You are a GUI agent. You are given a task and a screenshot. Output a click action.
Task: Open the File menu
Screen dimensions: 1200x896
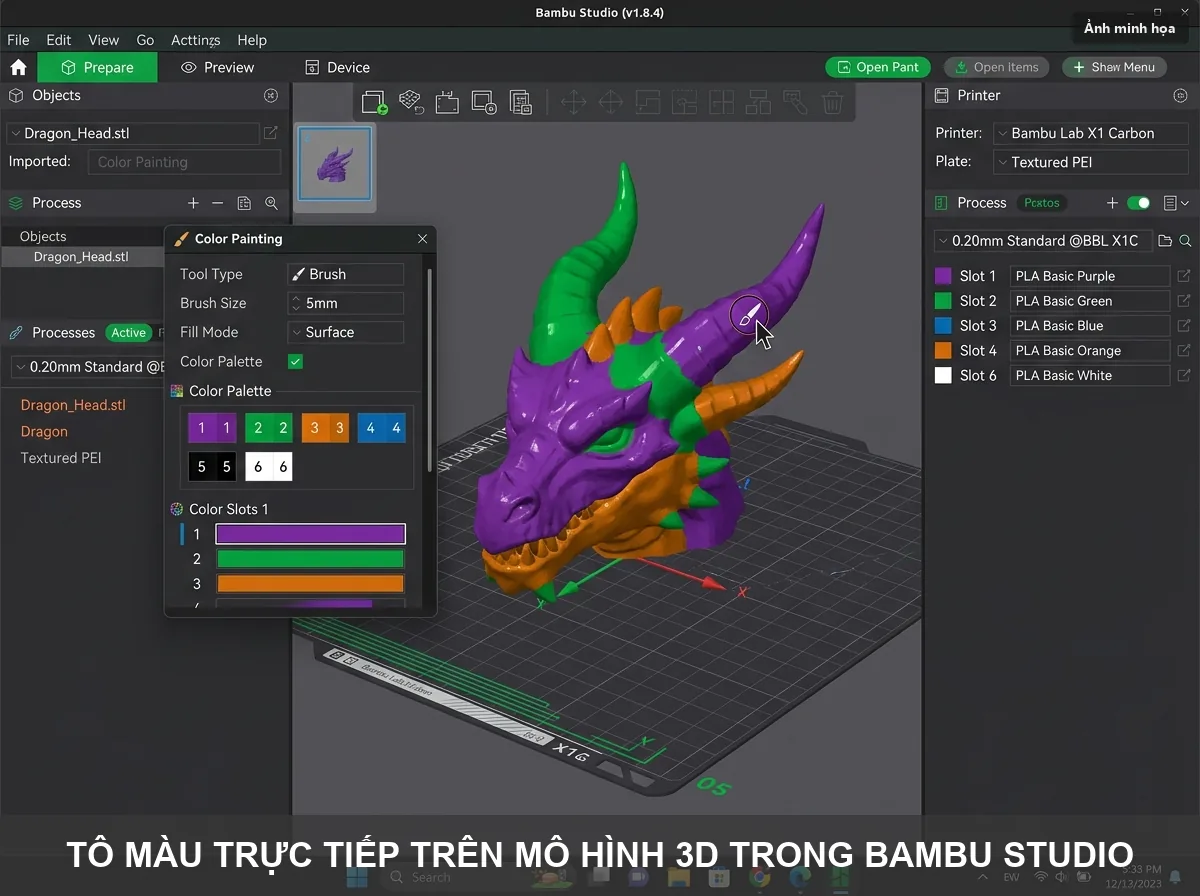(x=18, y=40)
